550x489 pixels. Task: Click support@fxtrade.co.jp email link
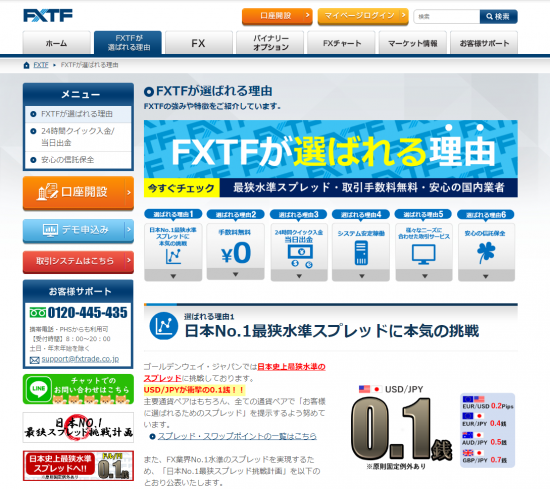[80, 359]
